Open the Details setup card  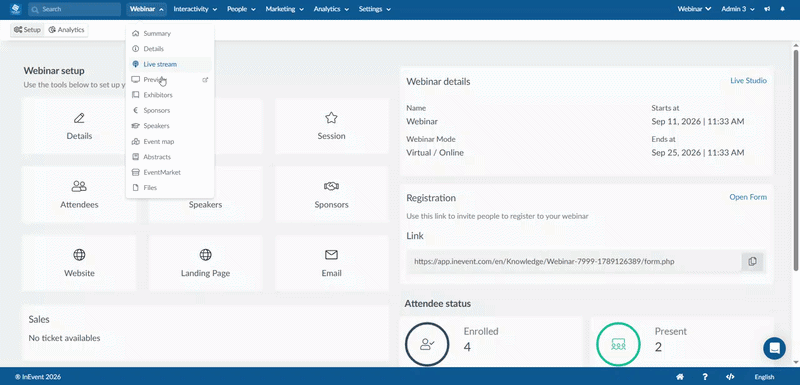pos(79,126)
